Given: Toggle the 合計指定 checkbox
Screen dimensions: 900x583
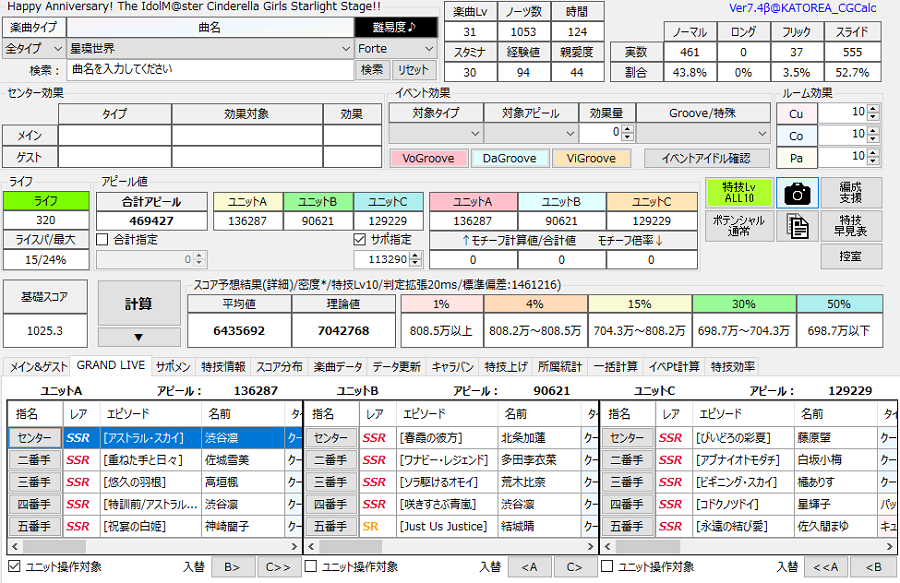Looking at the screenshot, I should 103,239.
